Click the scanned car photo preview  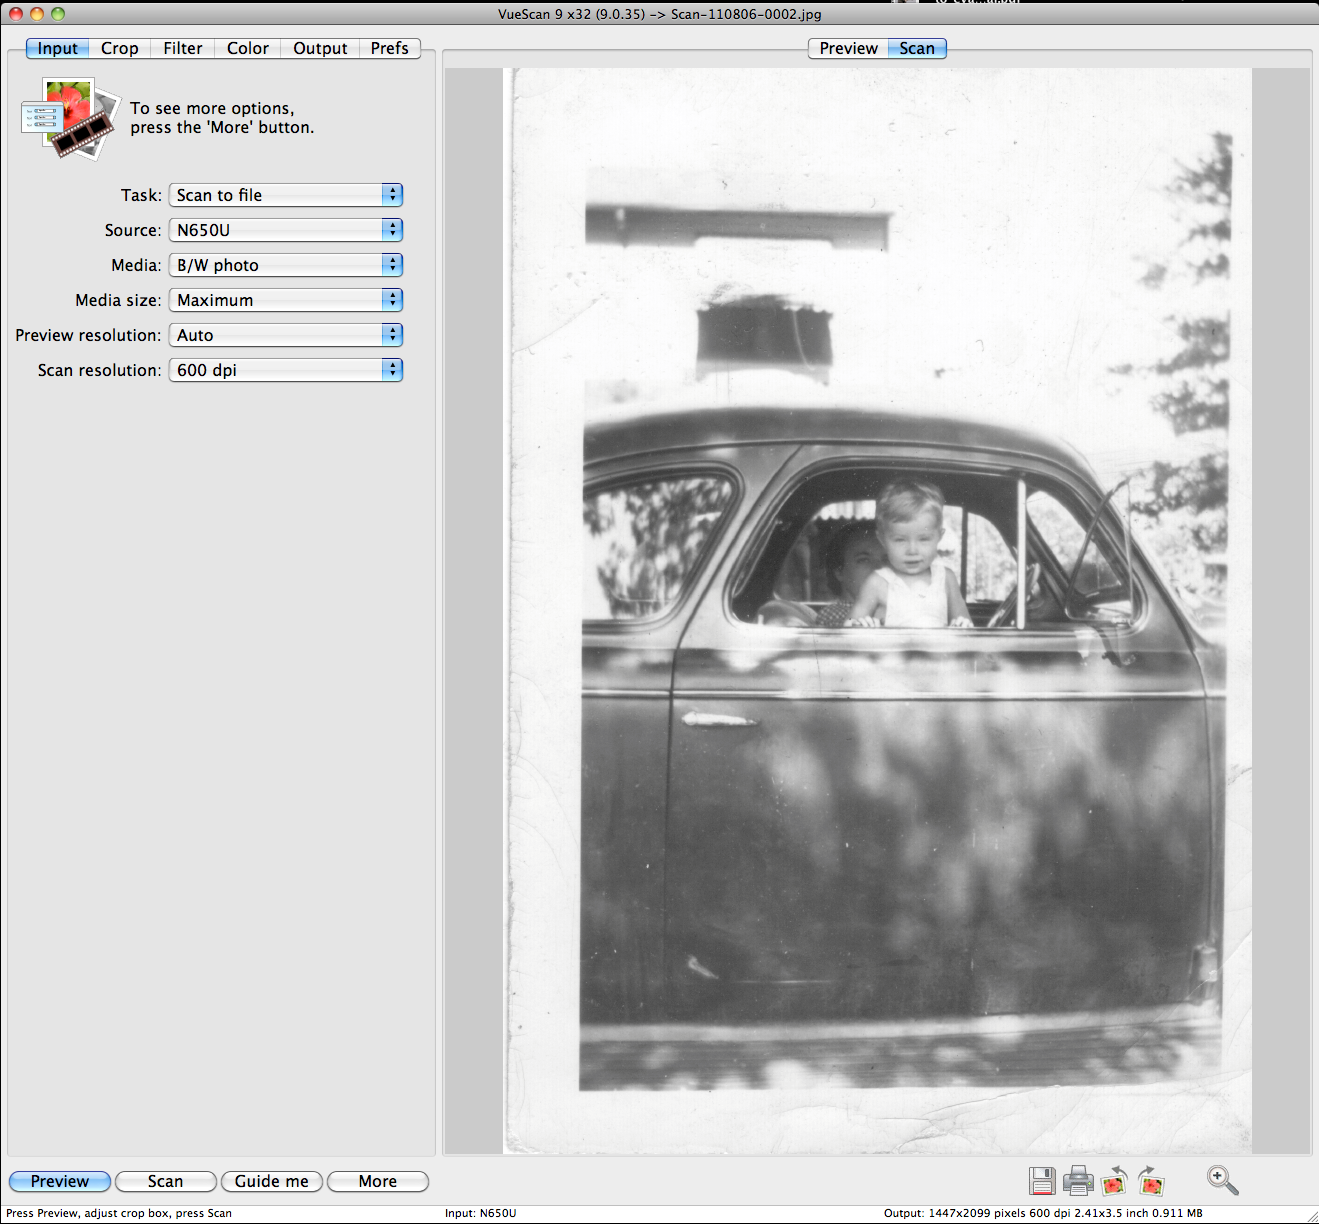pyautogui.click(x=877, y=611)
